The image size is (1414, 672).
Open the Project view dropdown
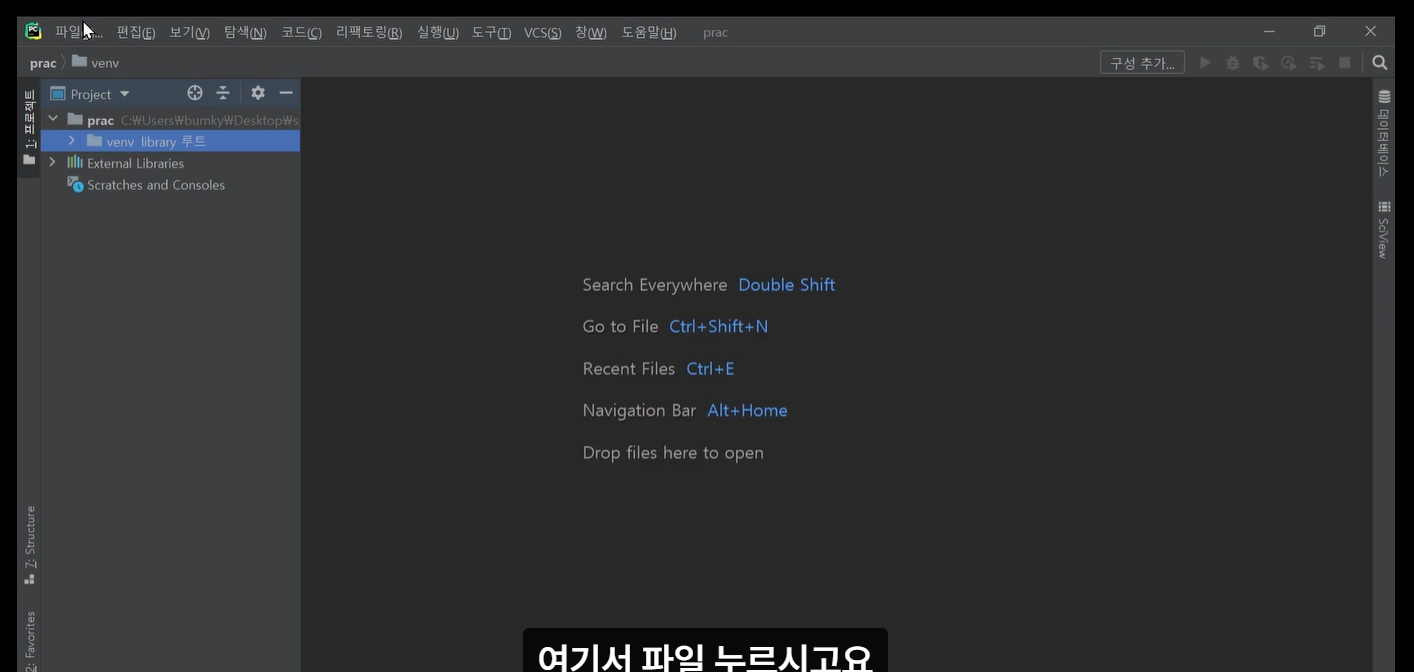point(91,94)
